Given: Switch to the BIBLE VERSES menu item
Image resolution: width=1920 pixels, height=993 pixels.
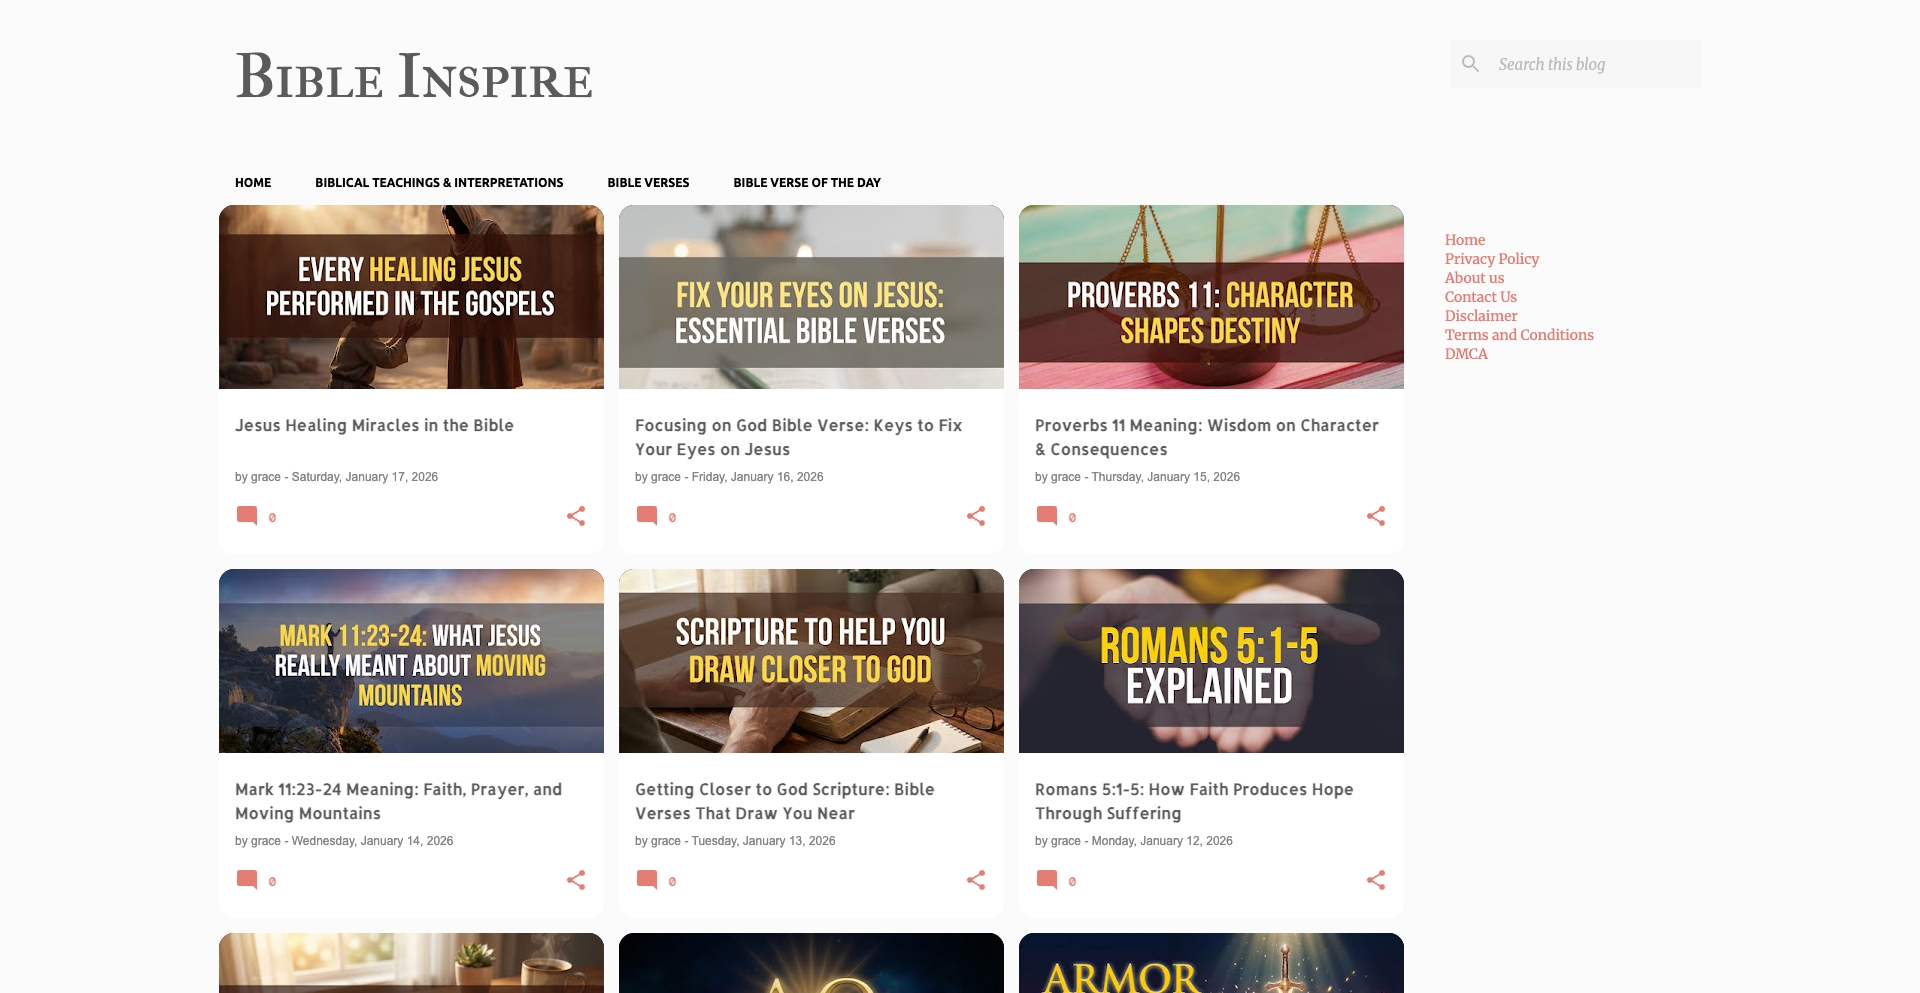Looking at the screenshot, I should [647, 182].
